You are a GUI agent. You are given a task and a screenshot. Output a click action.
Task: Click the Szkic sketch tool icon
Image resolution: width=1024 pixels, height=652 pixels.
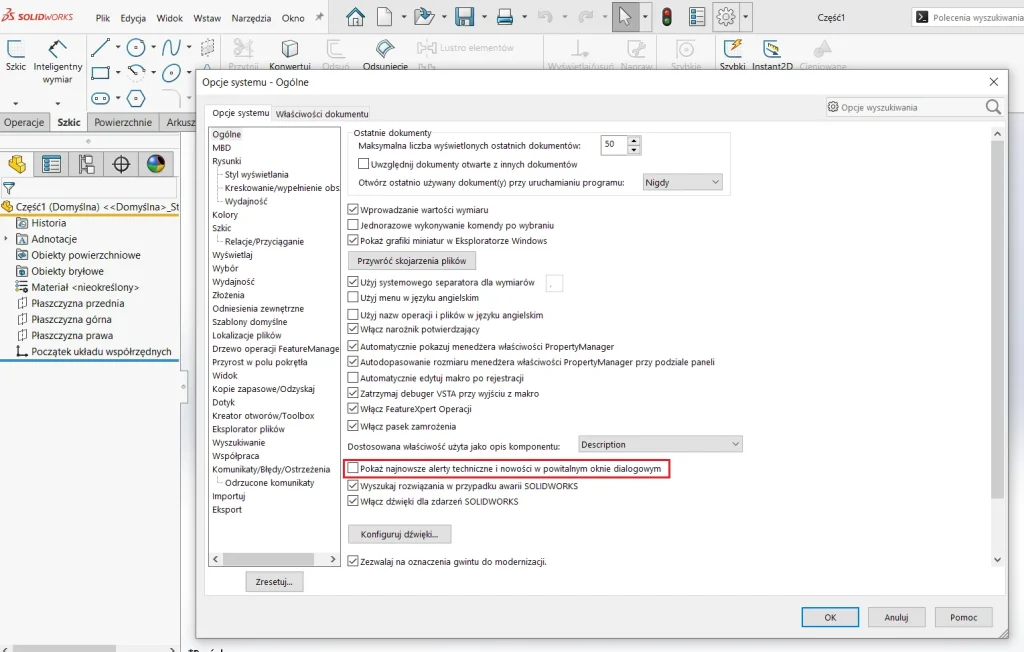[16, 50]
